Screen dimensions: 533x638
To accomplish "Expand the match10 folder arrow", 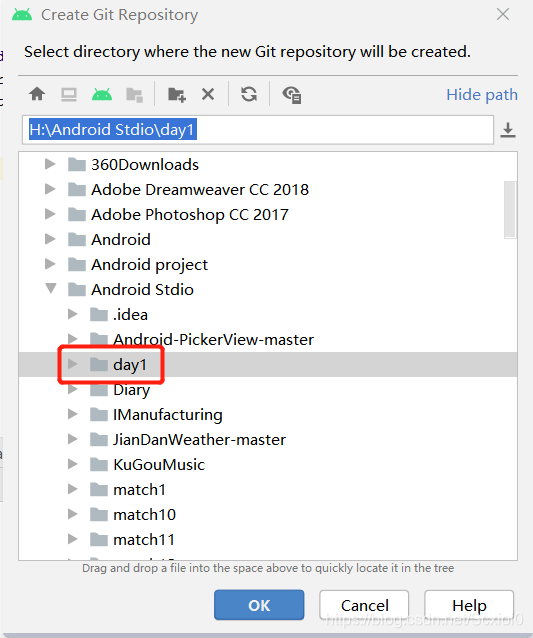I will coord(72,514).
